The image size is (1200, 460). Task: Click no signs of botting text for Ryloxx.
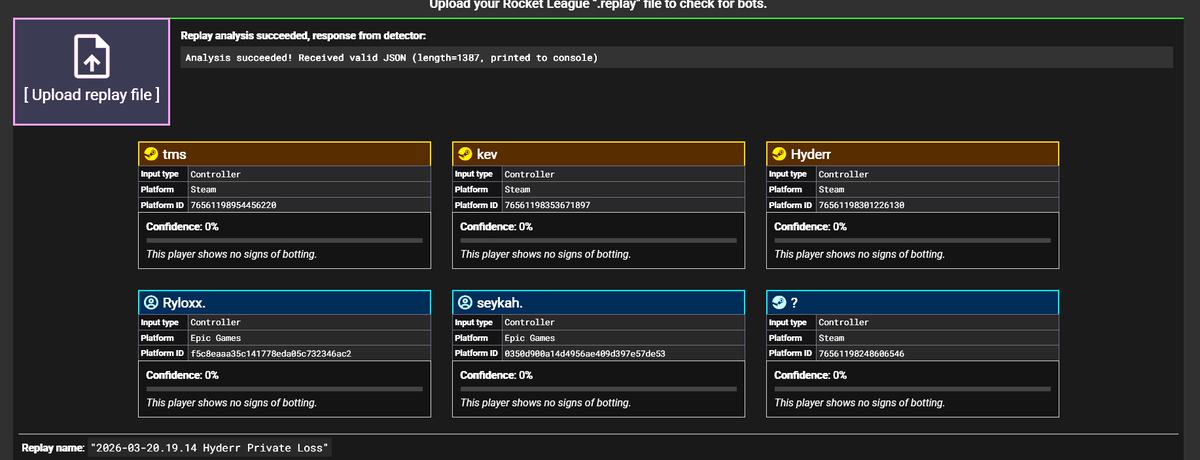[x=231, y=402]
